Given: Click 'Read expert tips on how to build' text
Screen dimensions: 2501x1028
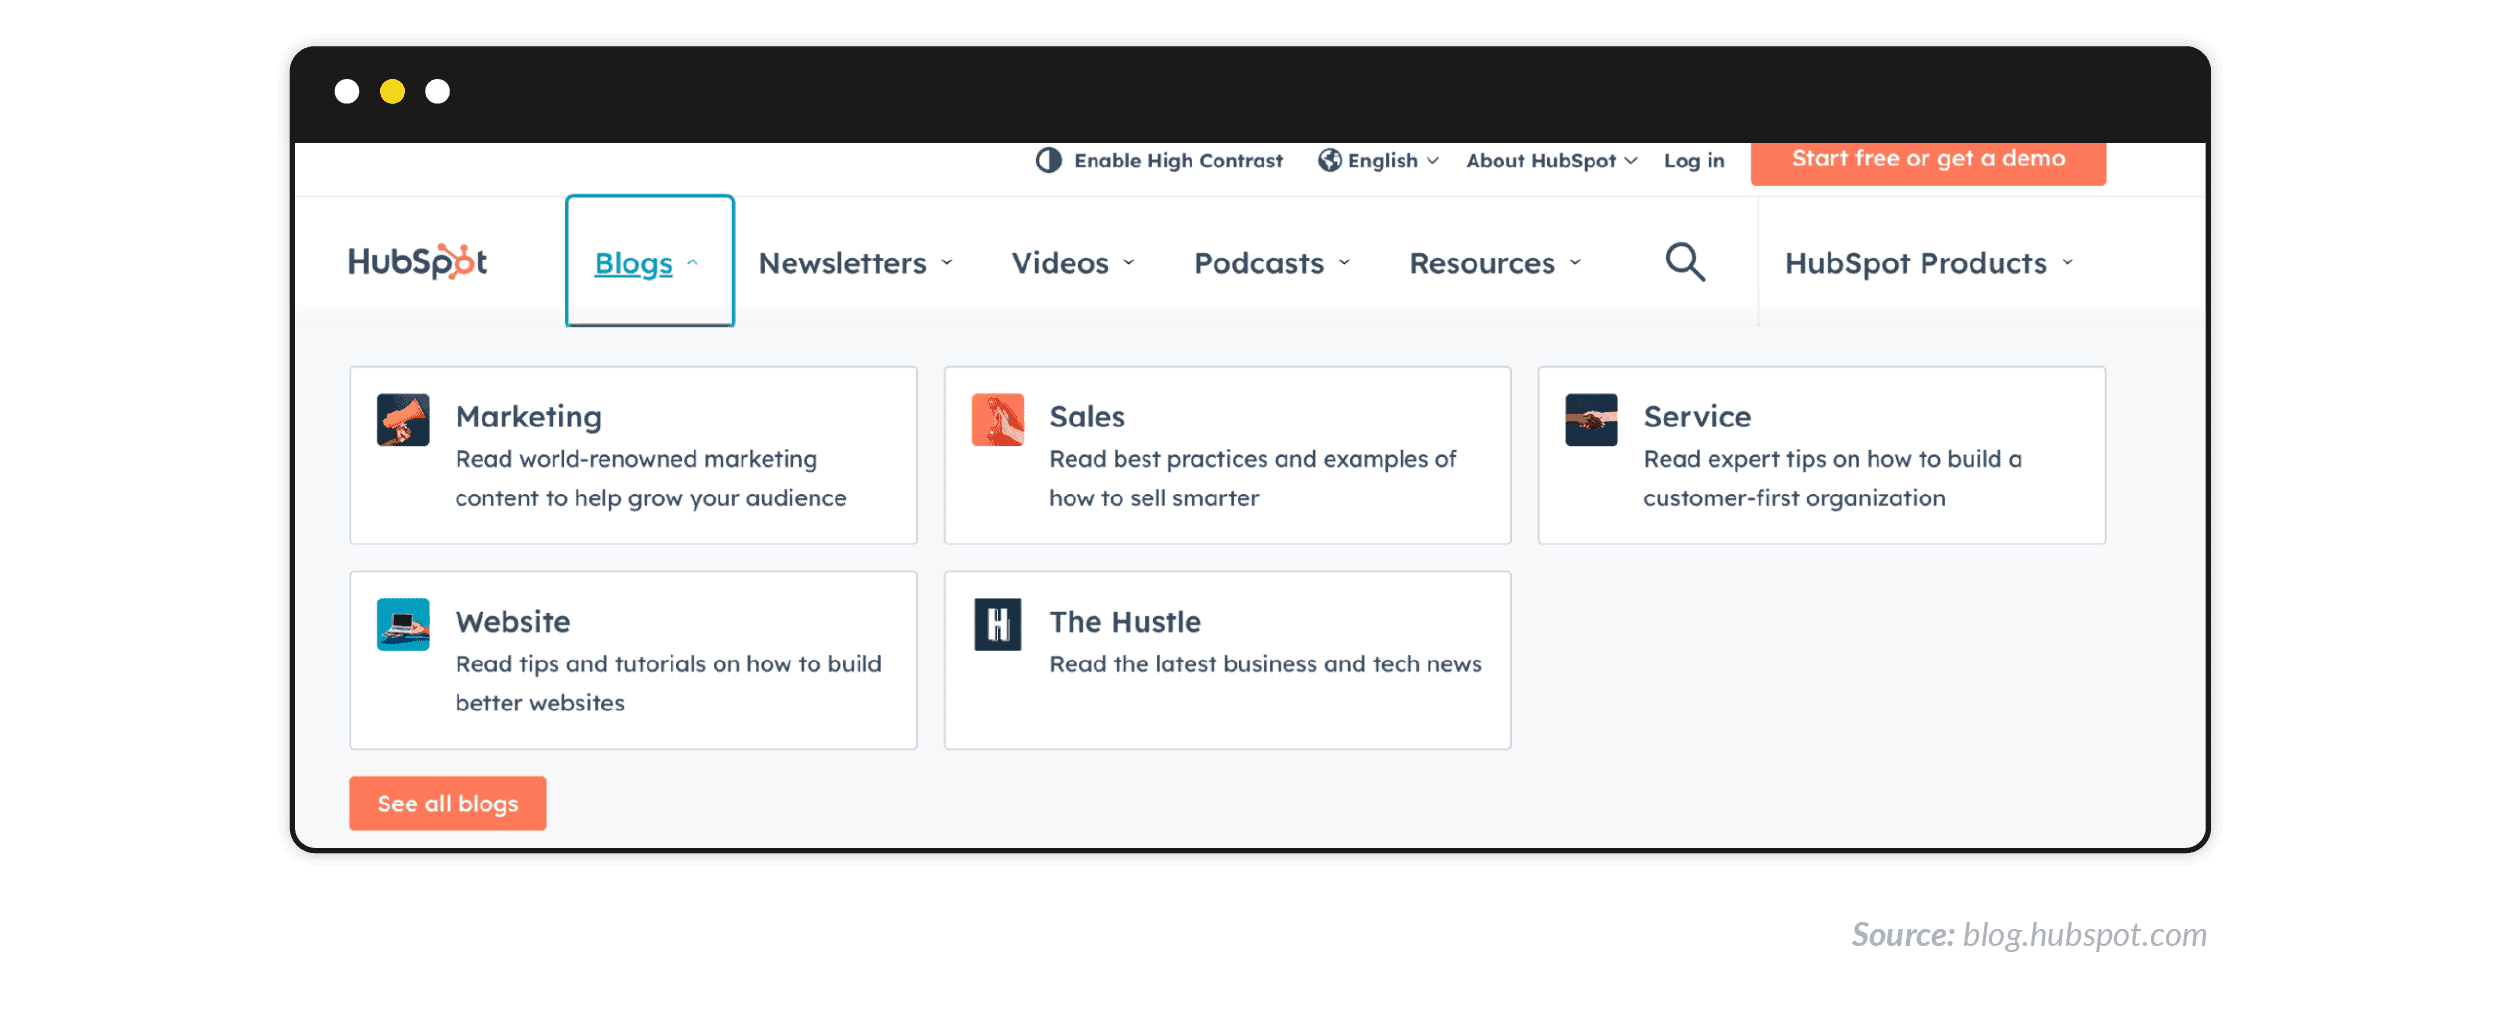Looking at the screenshot, I should pyautogui.click(x=1833, y=479).
